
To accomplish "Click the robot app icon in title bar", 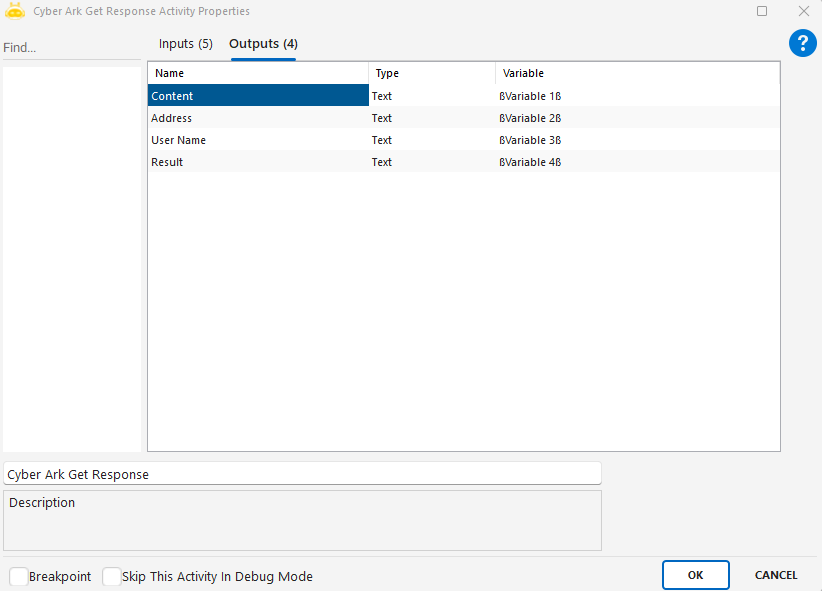I will (x=15, y=11).
